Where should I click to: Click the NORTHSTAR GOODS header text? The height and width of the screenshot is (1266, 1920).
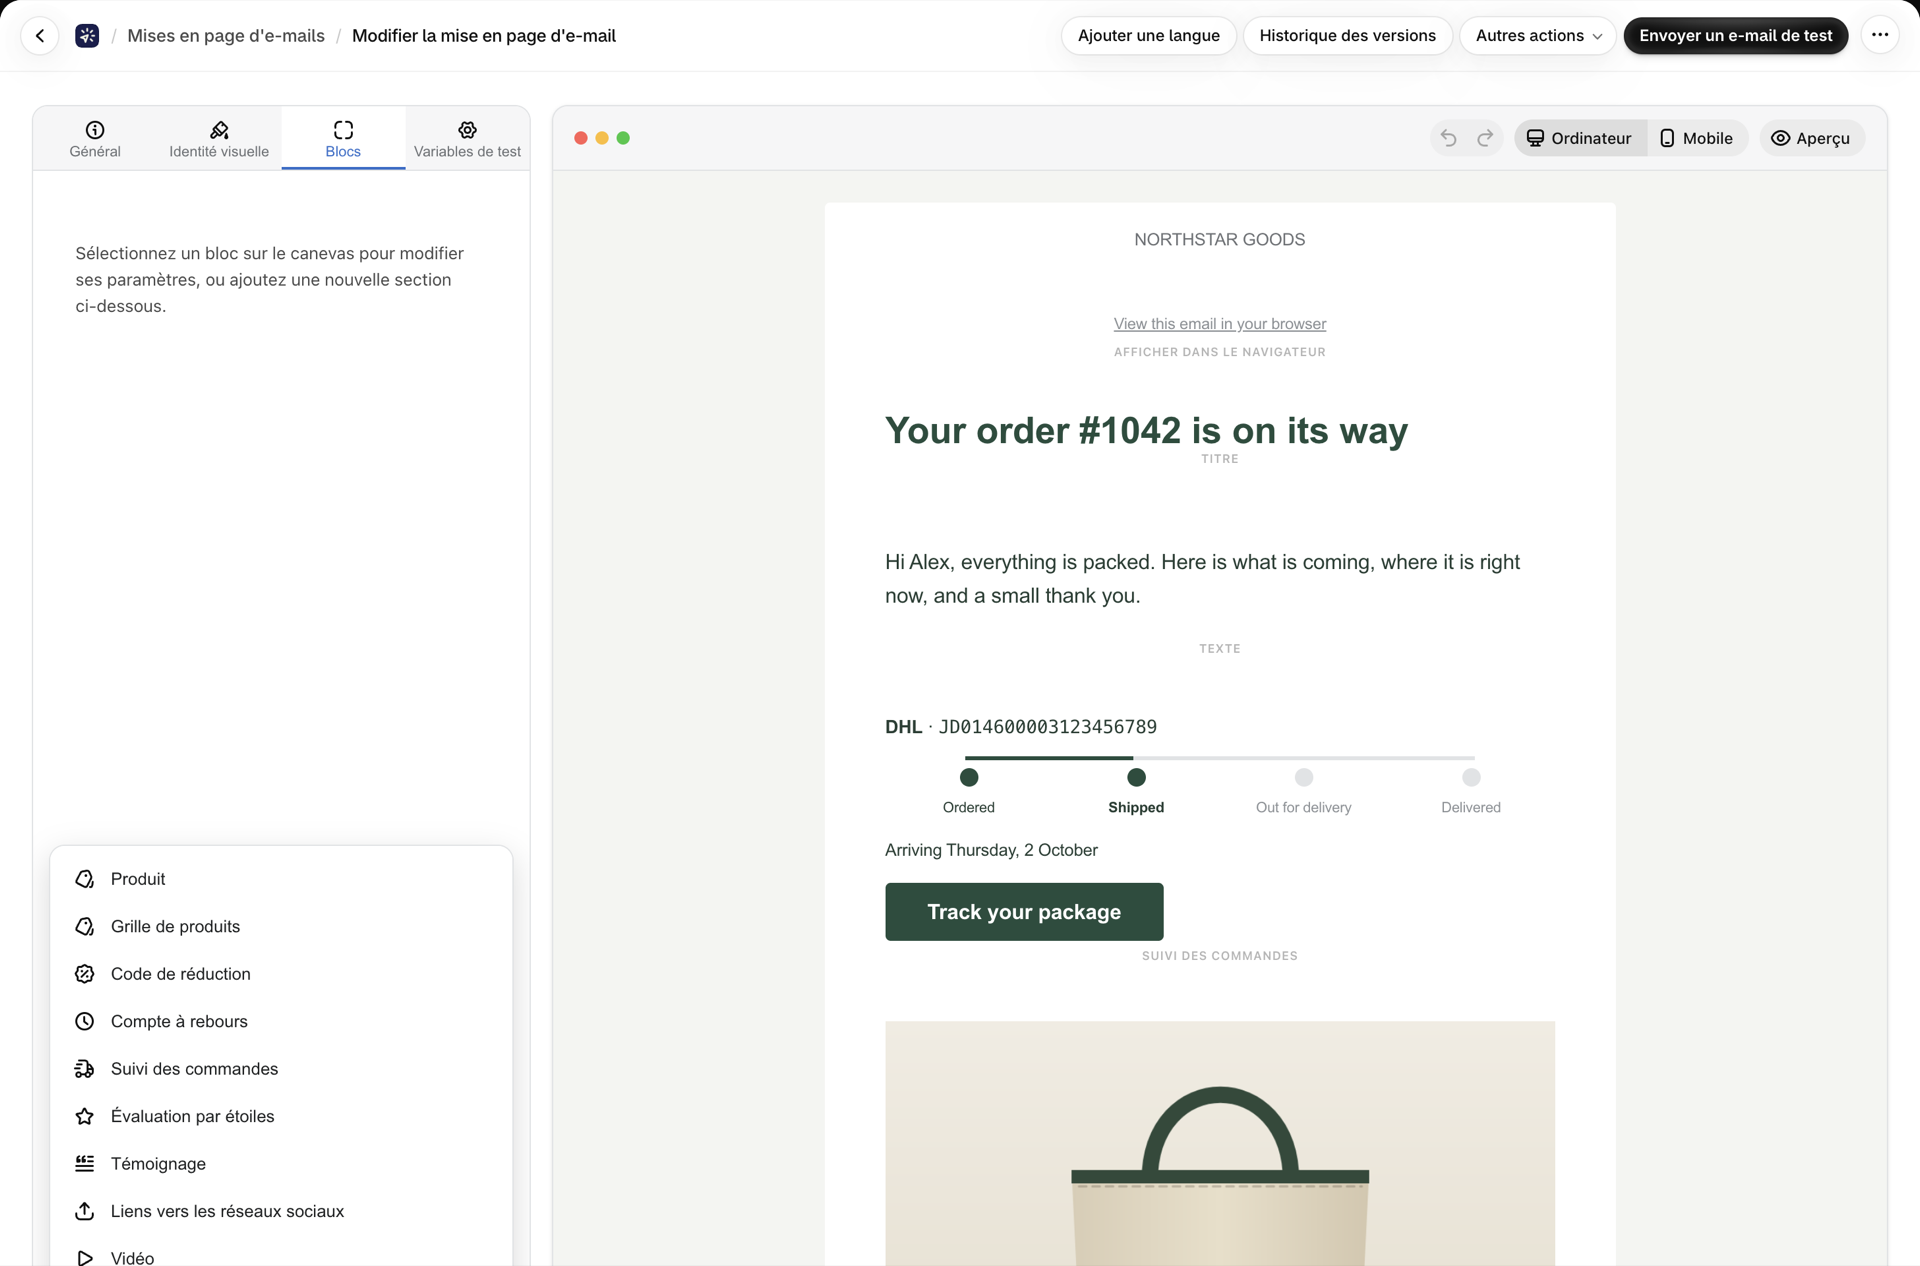pyautogui.click(x=1219, y=240)
